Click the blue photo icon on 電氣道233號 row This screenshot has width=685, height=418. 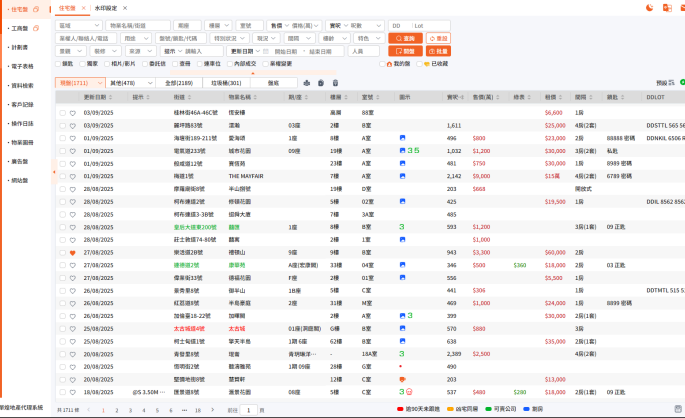point(402,151)
